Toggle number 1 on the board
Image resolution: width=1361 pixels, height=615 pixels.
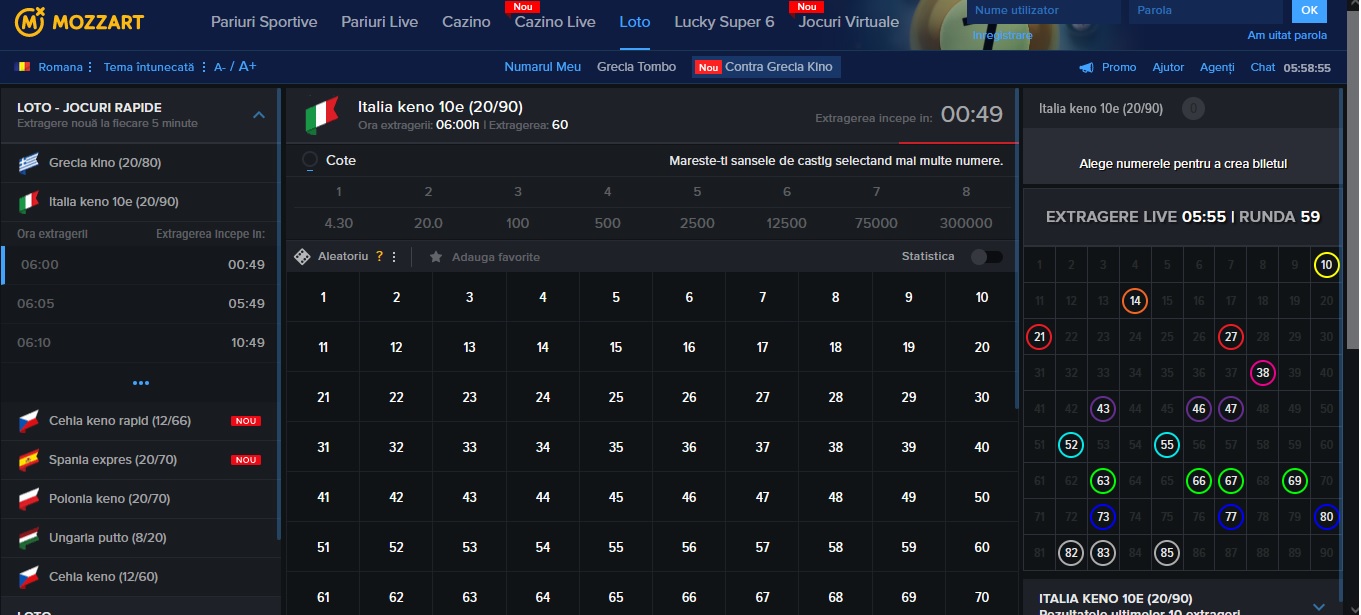(323, 297)
